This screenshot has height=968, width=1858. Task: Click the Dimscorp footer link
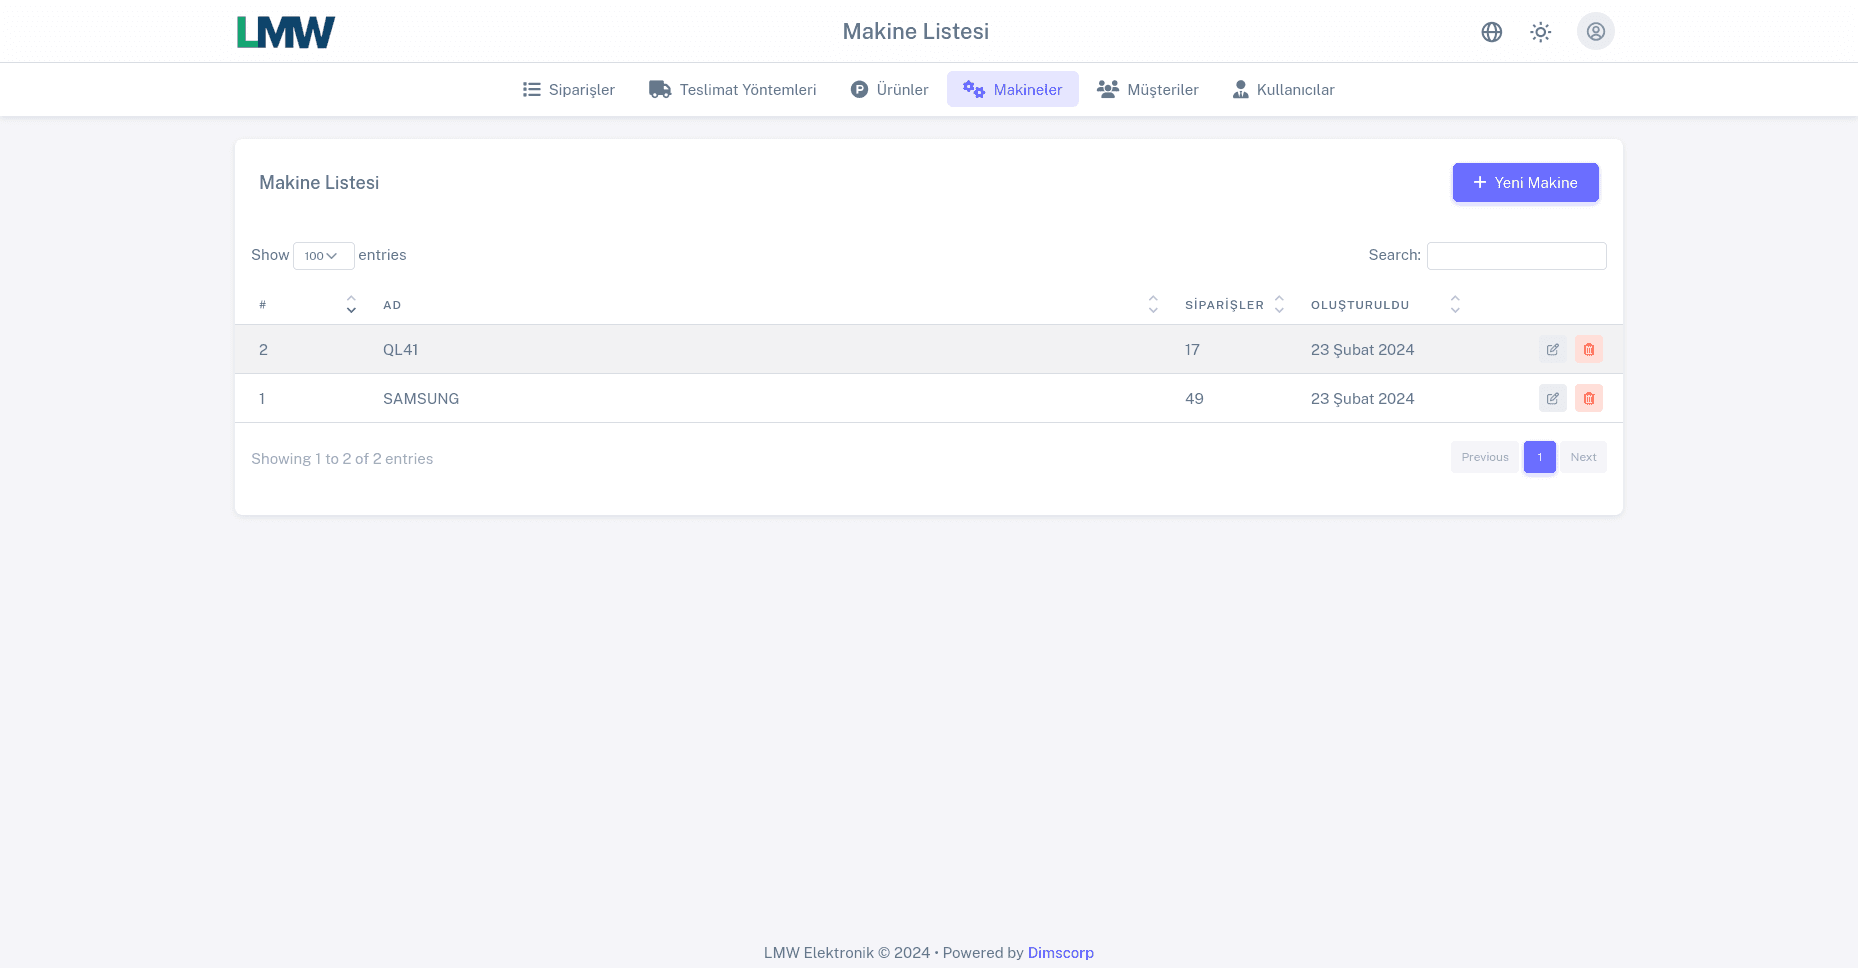1060,953
